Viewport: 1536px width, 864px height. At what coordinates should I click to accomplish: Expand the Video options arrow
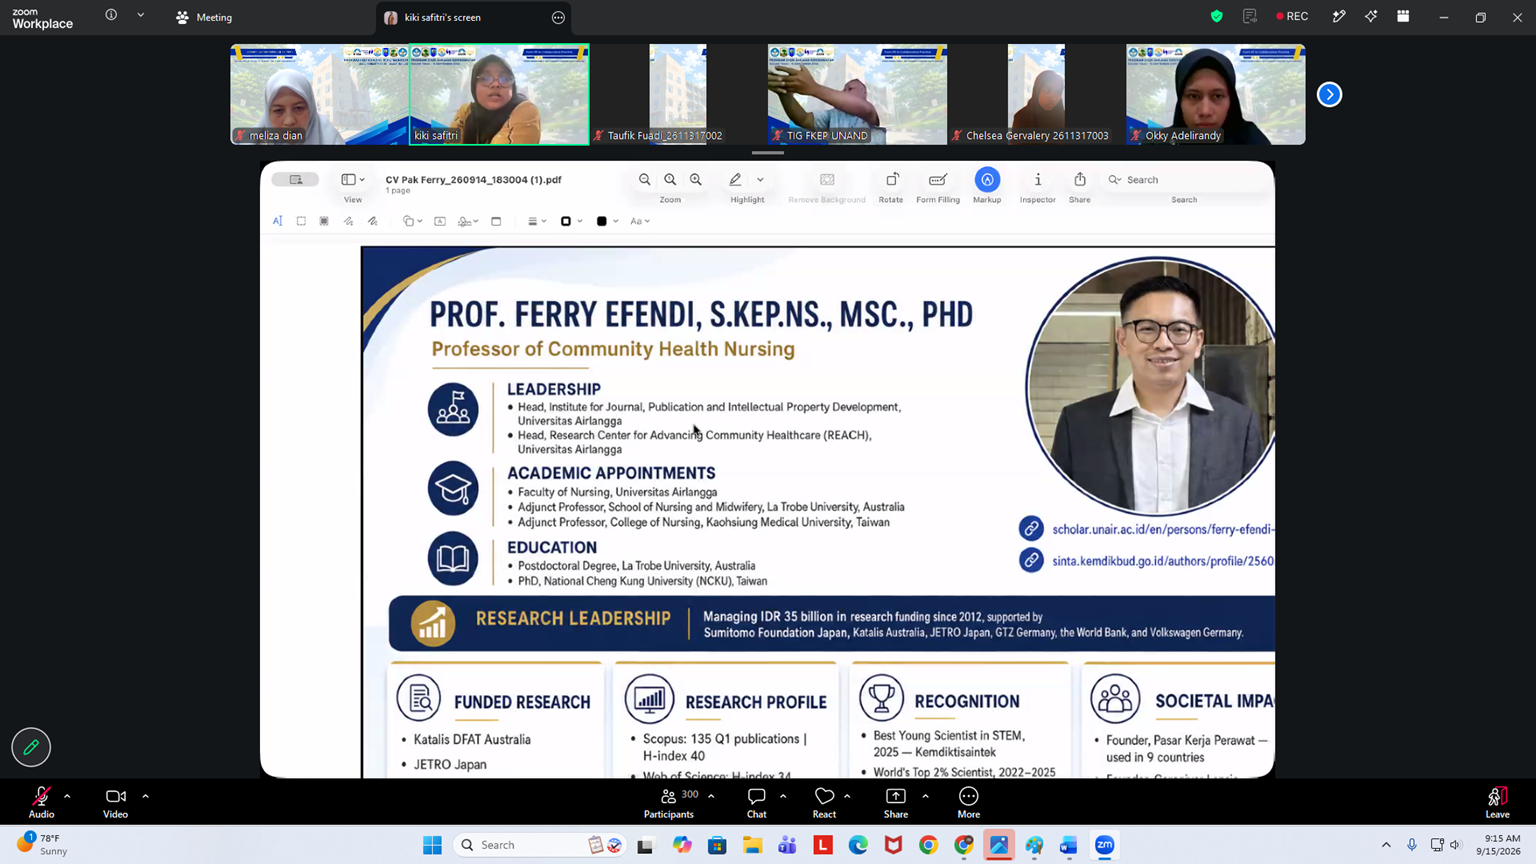(145, 796)
